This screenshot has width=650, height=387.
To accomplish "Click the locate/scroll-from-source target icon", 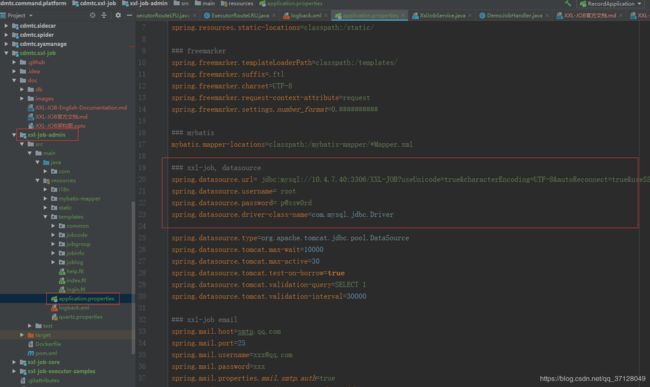I will click(92, 15).
